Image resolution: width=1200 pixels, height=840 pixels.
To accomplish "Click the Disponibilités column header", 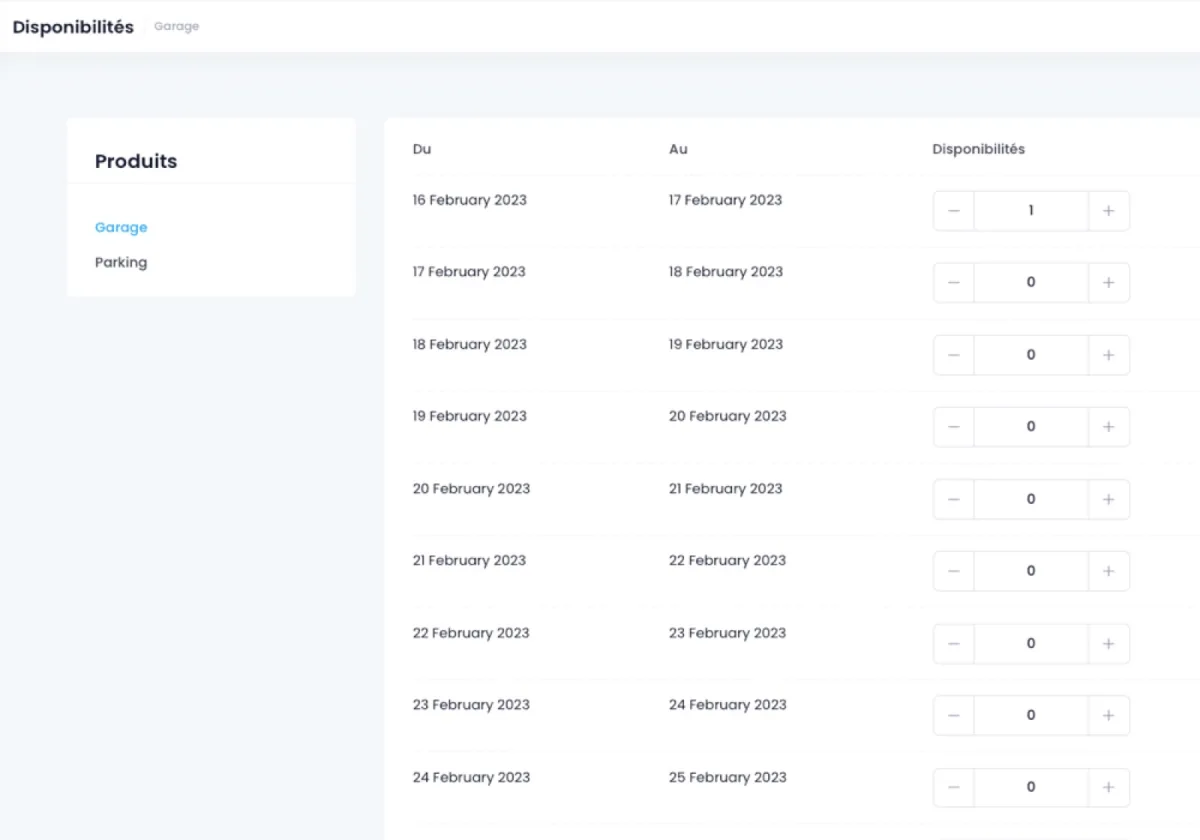I will tap(979, 149).
